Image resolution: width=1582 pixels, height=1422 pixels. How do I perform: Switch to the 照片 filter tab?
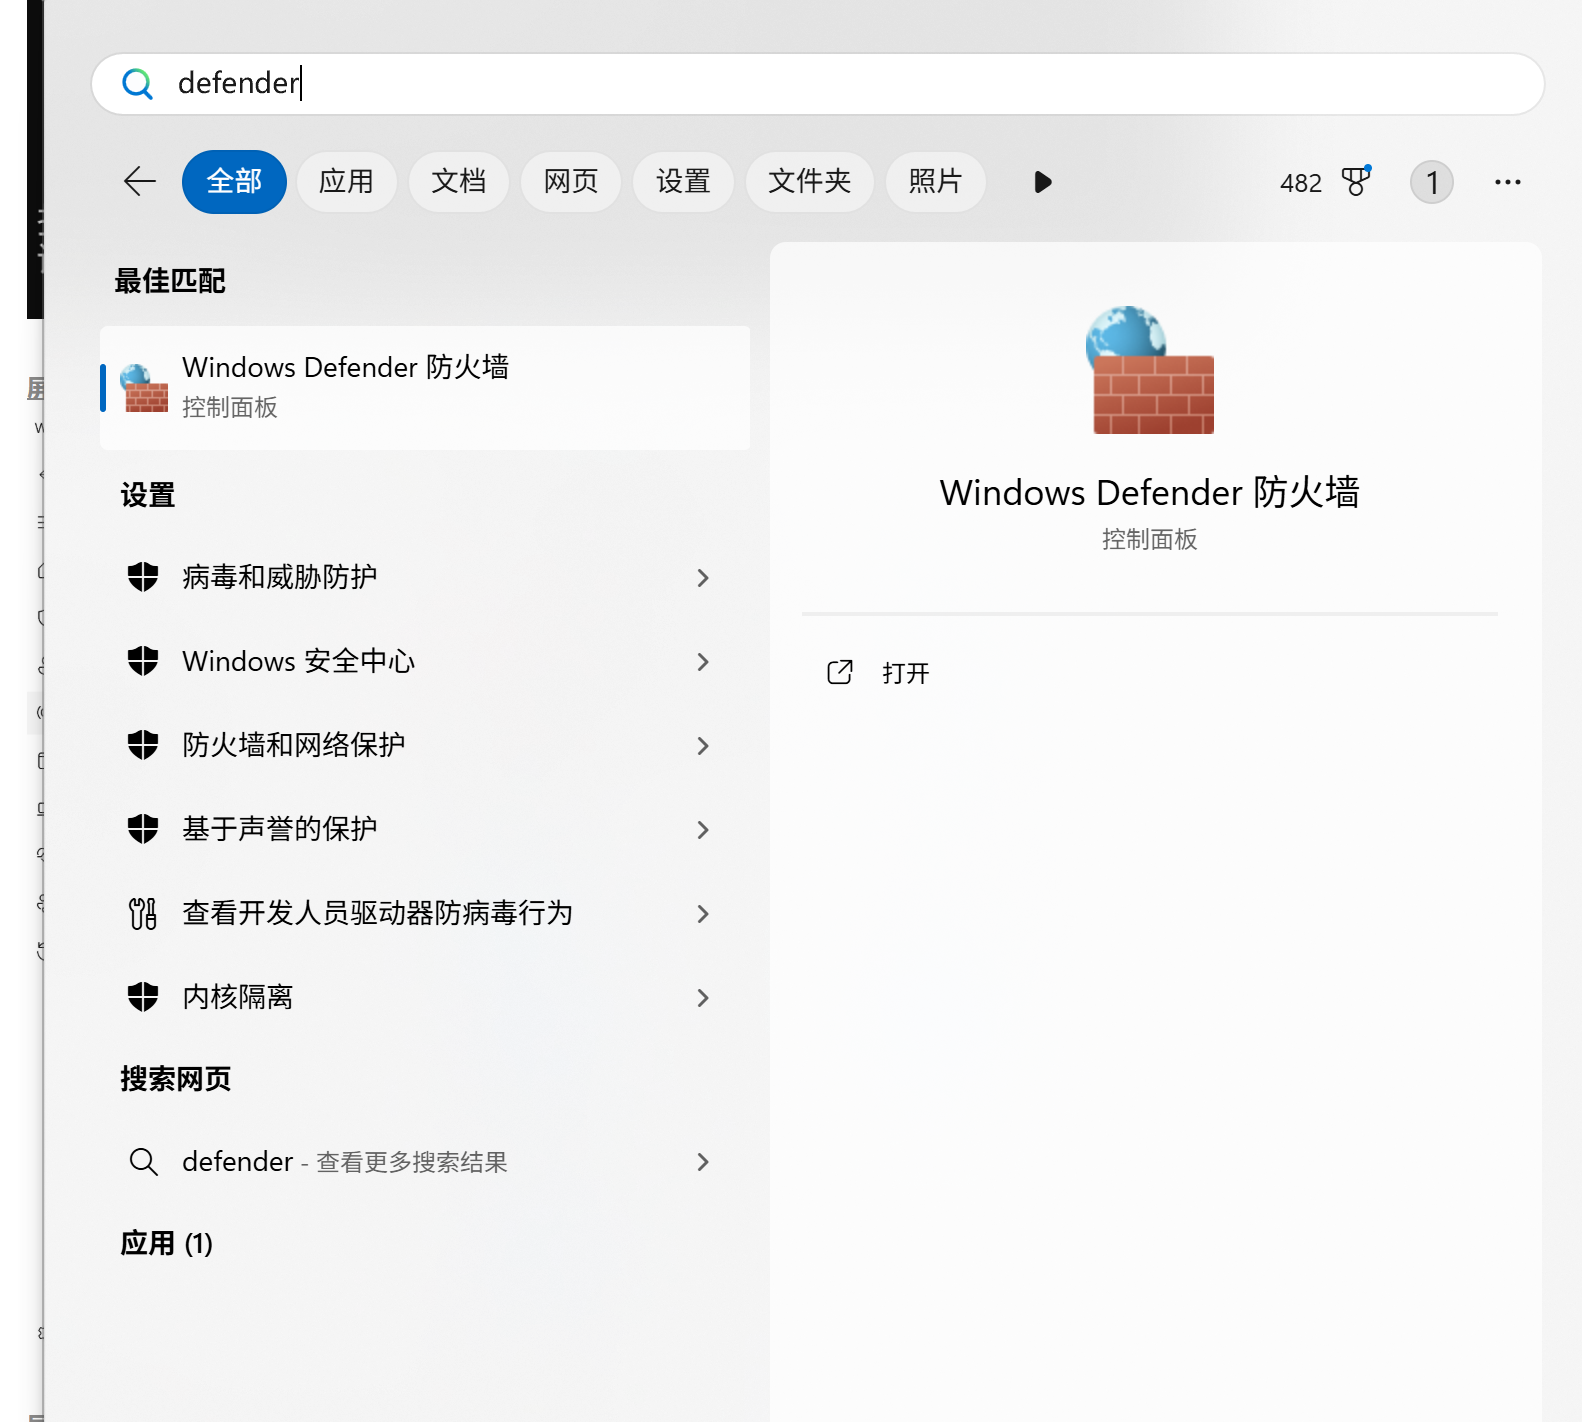[936, 182]
